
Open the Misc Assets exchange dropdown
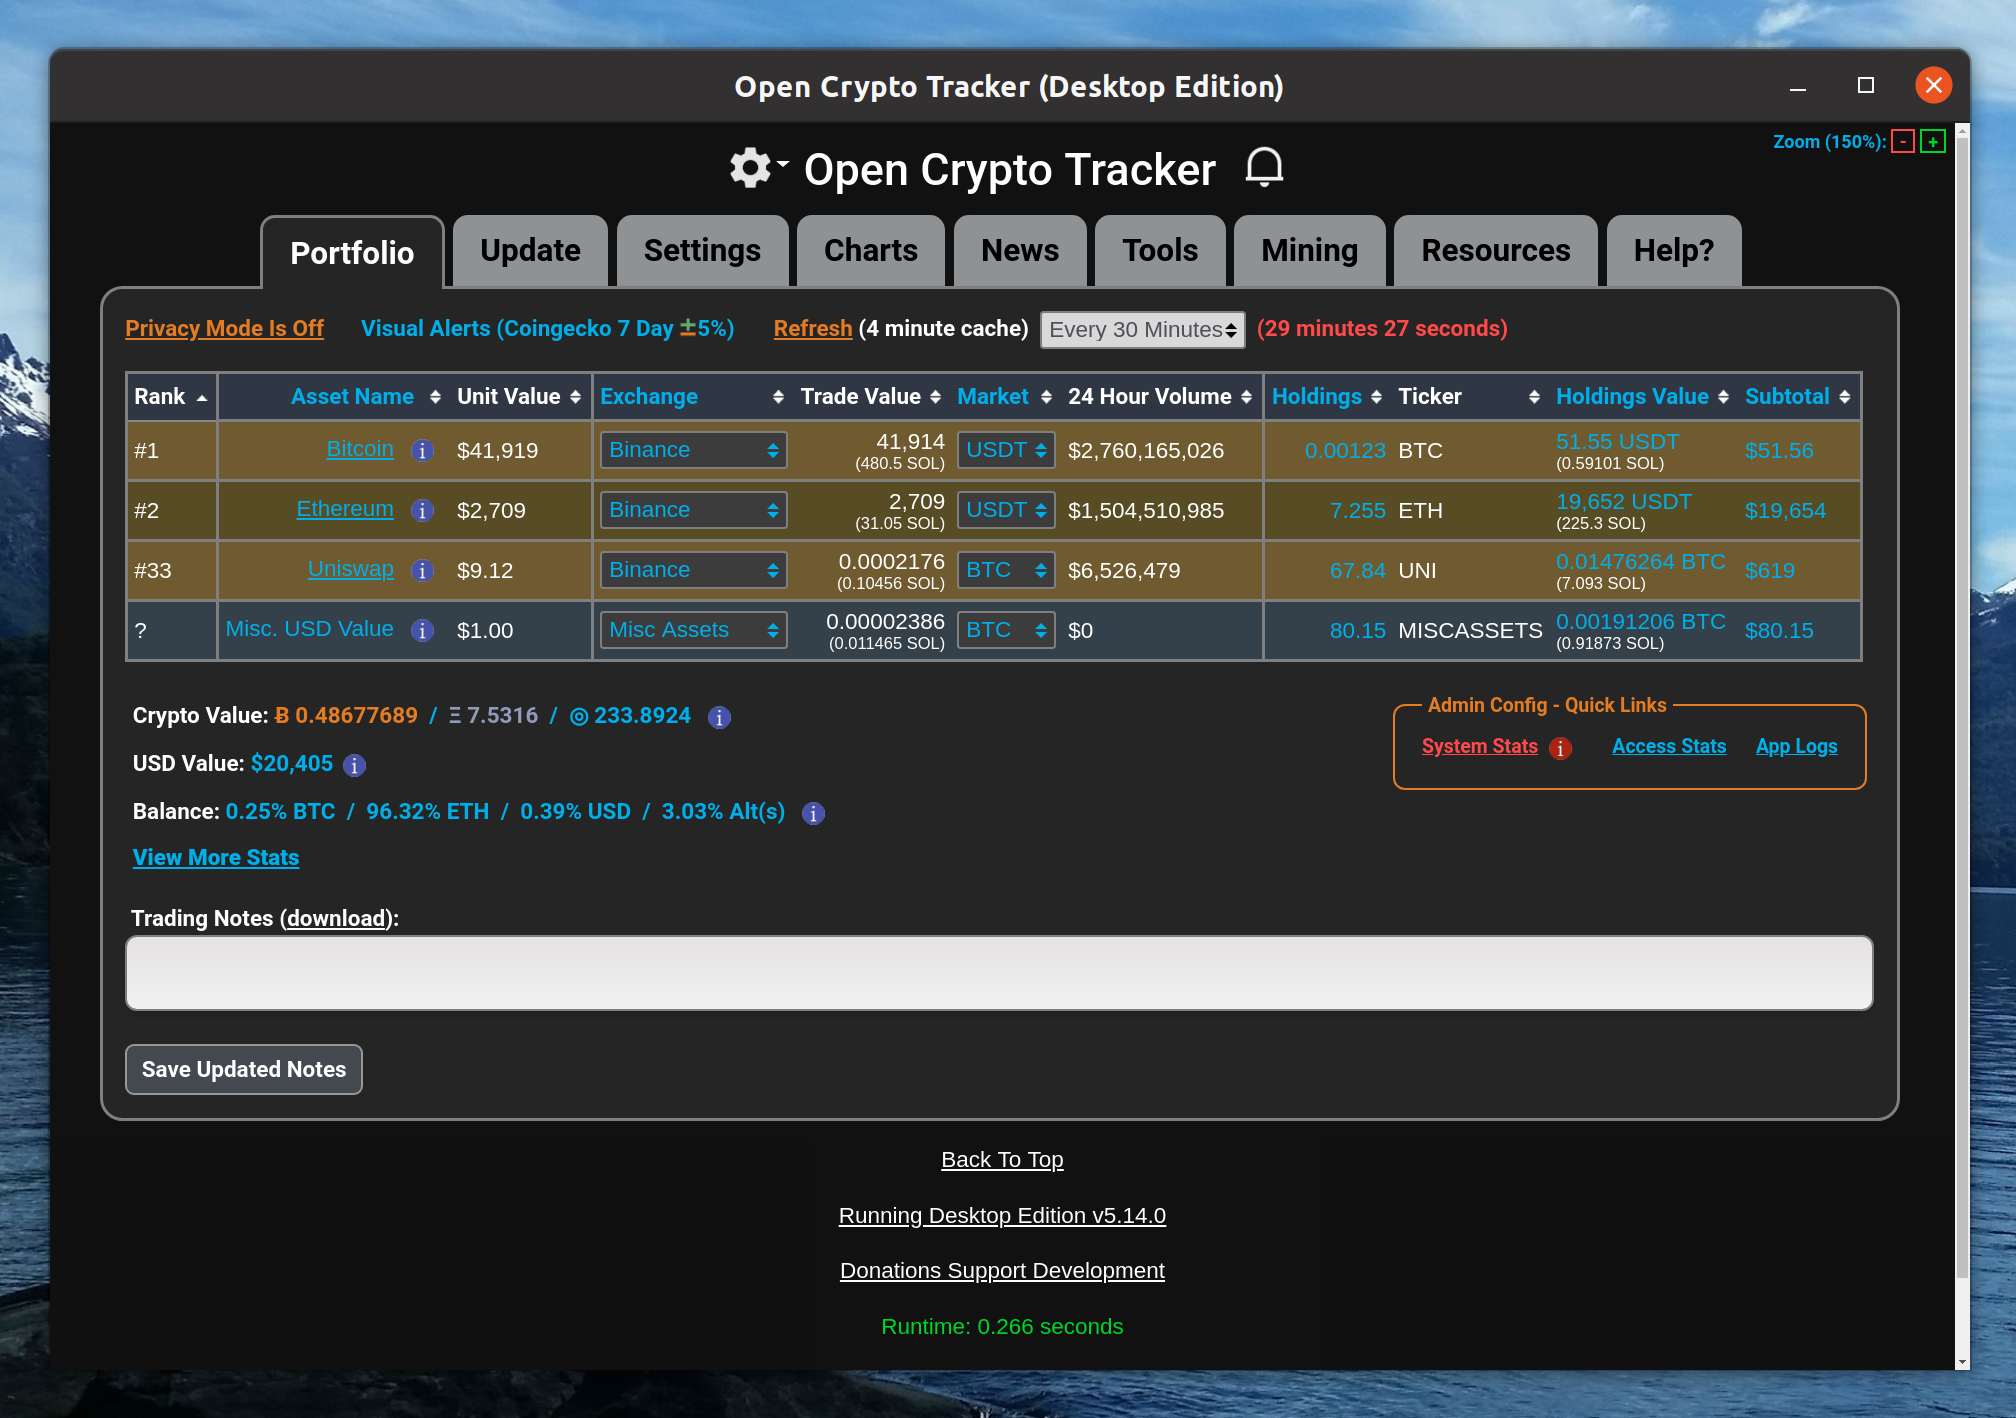coord(693,630)
